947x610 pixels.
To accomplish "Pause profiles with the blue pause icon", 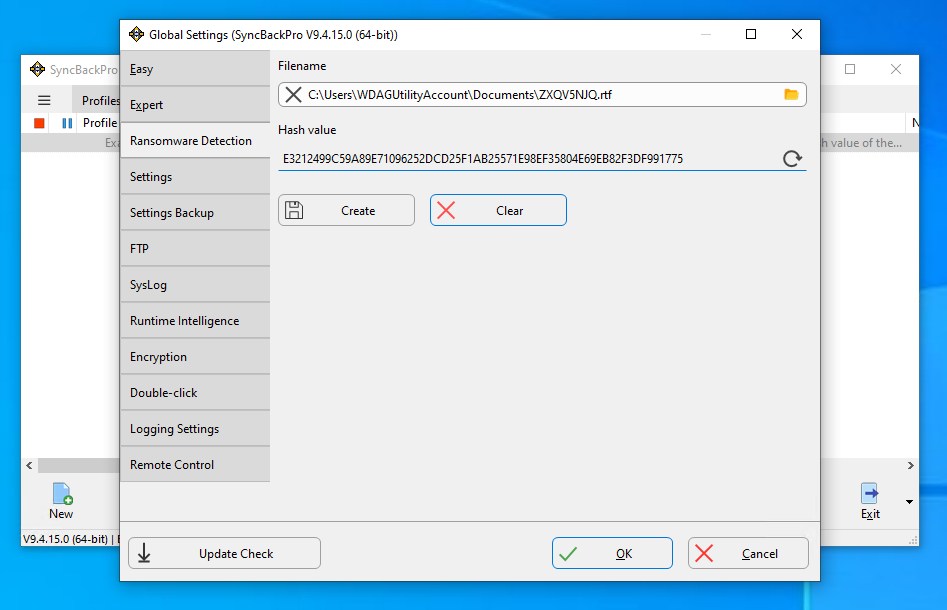I will [x=67, y=123].
